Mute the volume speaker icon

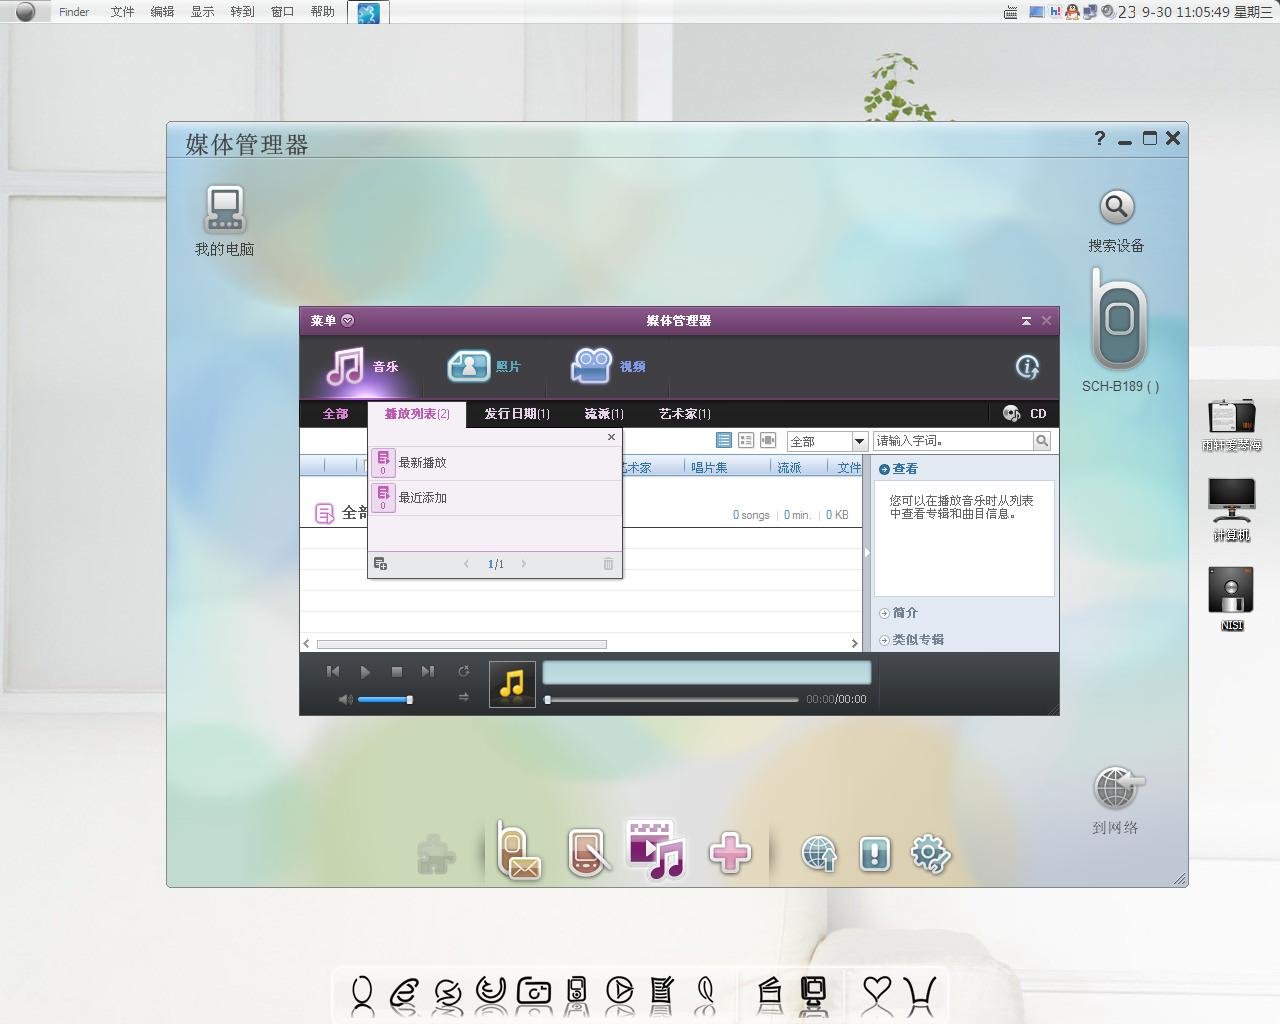click(345, 699)
